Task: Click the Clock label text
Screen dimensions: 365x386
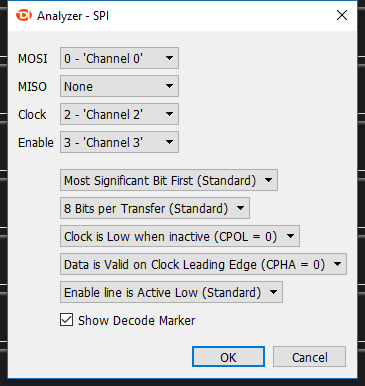Action: 32,115
